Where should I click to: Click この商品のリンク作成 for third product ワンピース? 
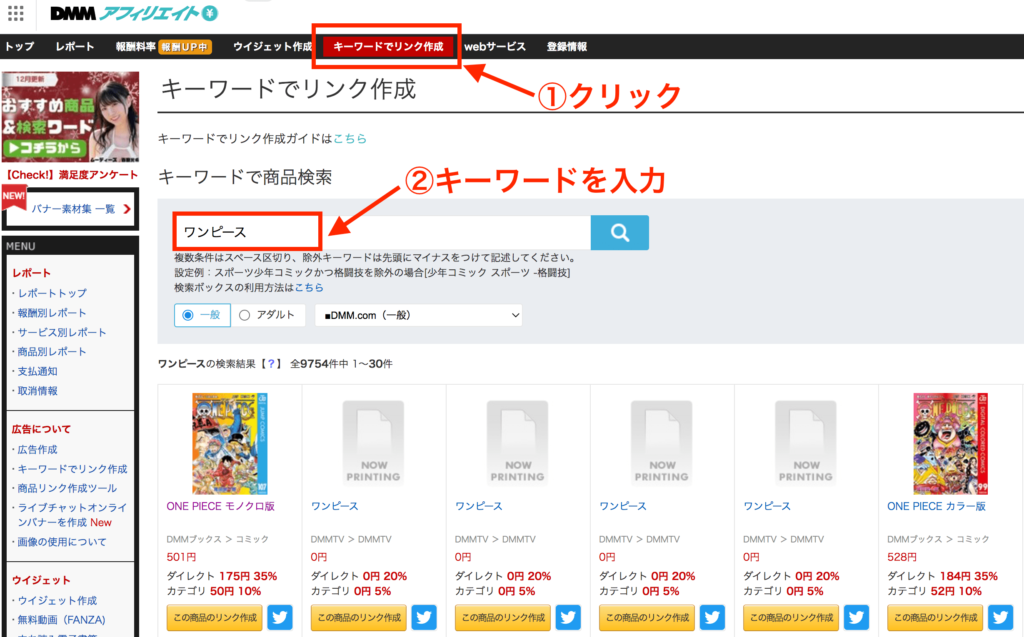click(503, 617)
